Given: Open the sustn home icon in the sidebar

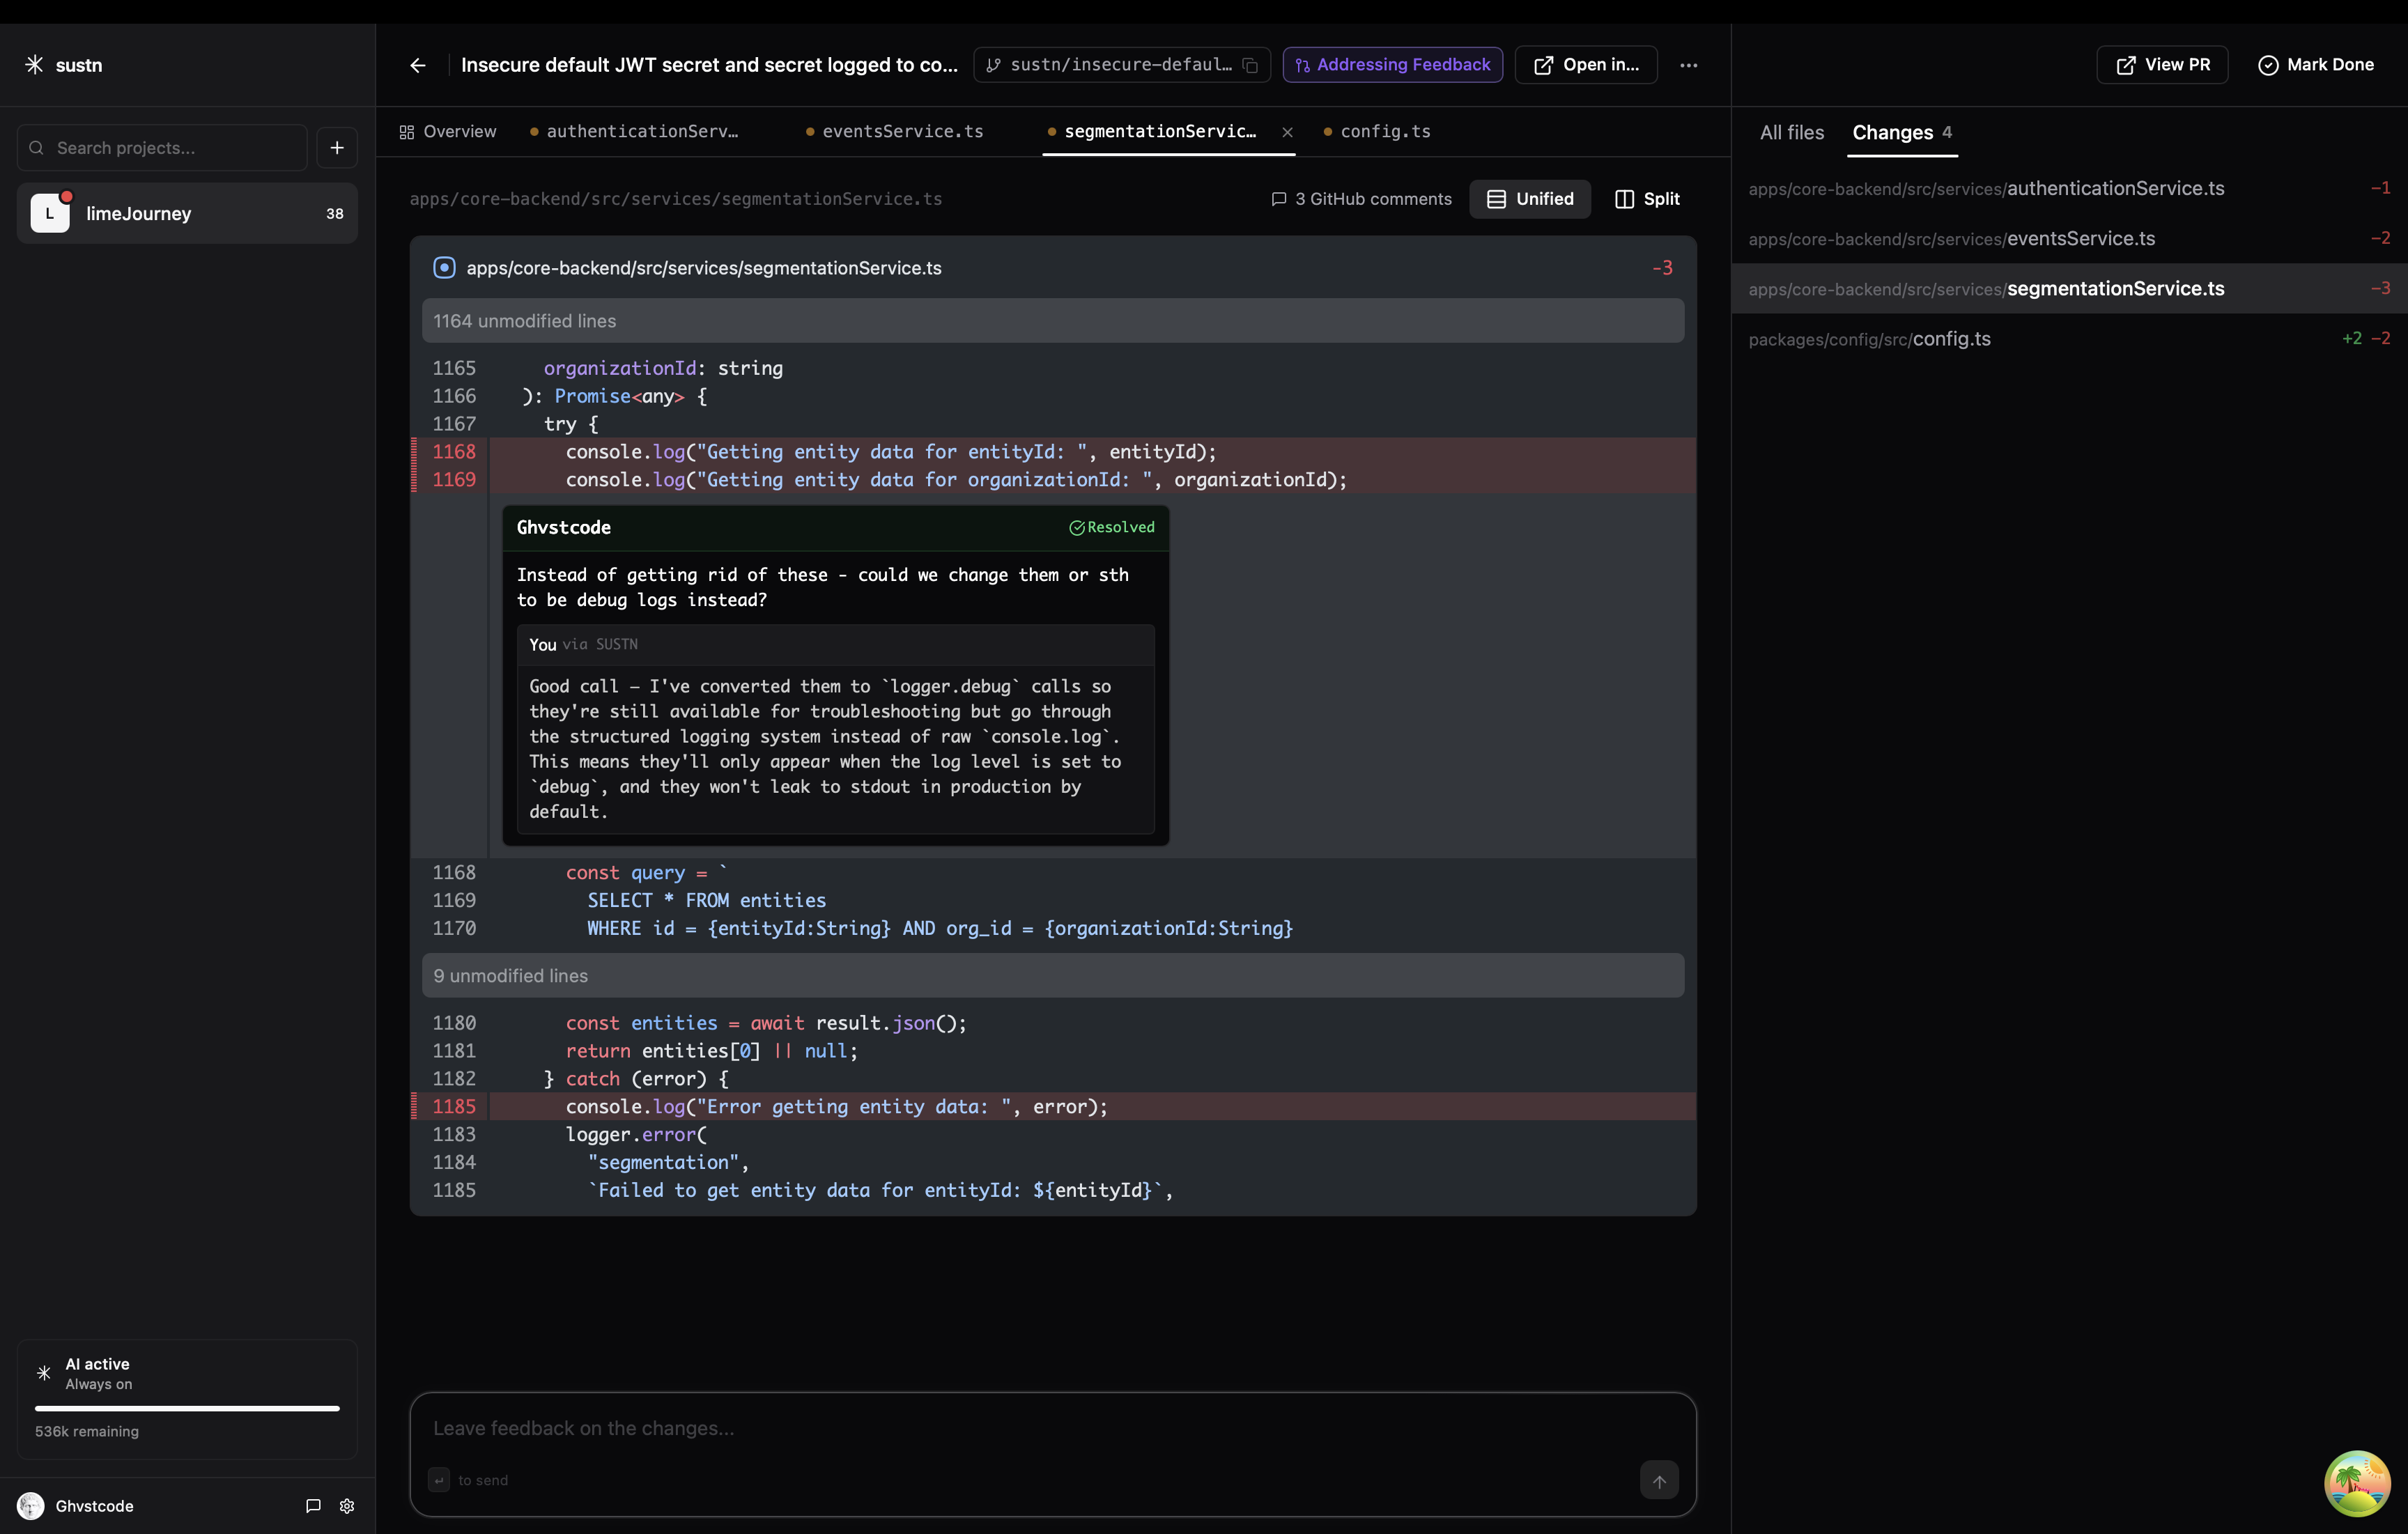Looking at the screenshot, I should [x=33, y=64].
